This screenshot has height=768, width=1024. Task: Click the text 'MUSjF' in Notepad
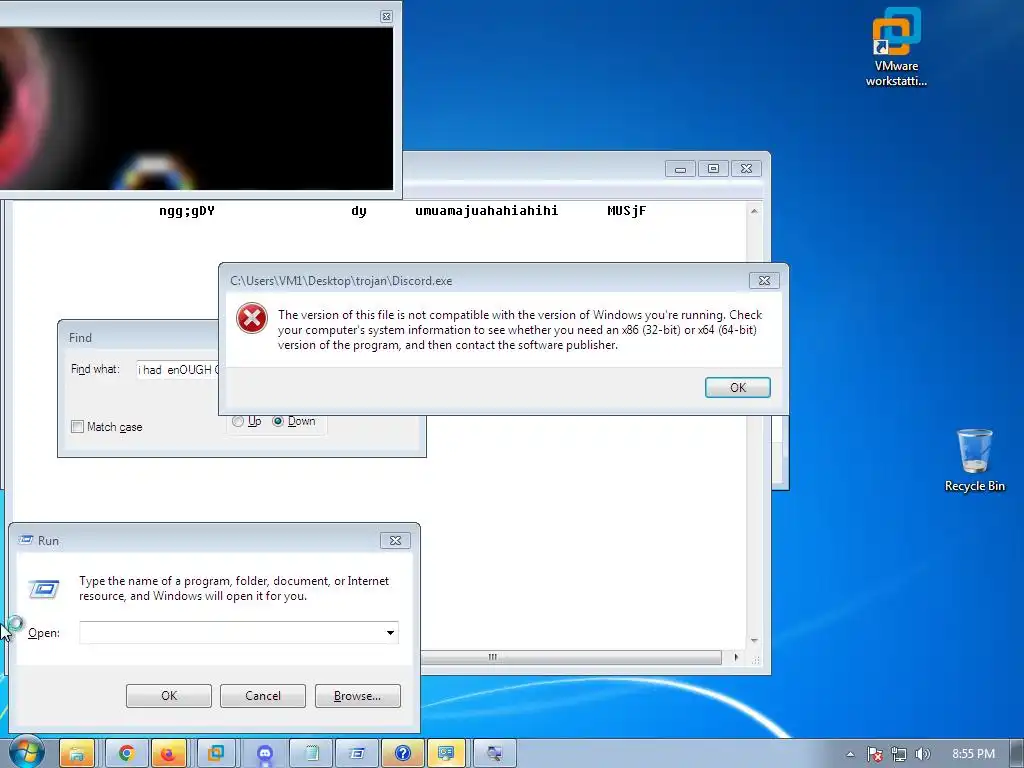click(626, 211)
